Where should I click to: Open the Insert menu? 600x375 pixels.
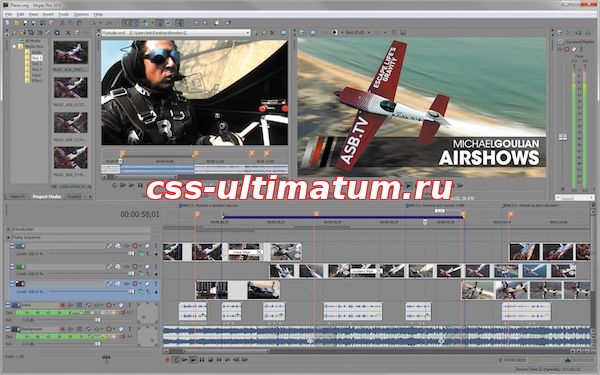tap(48, 15)
